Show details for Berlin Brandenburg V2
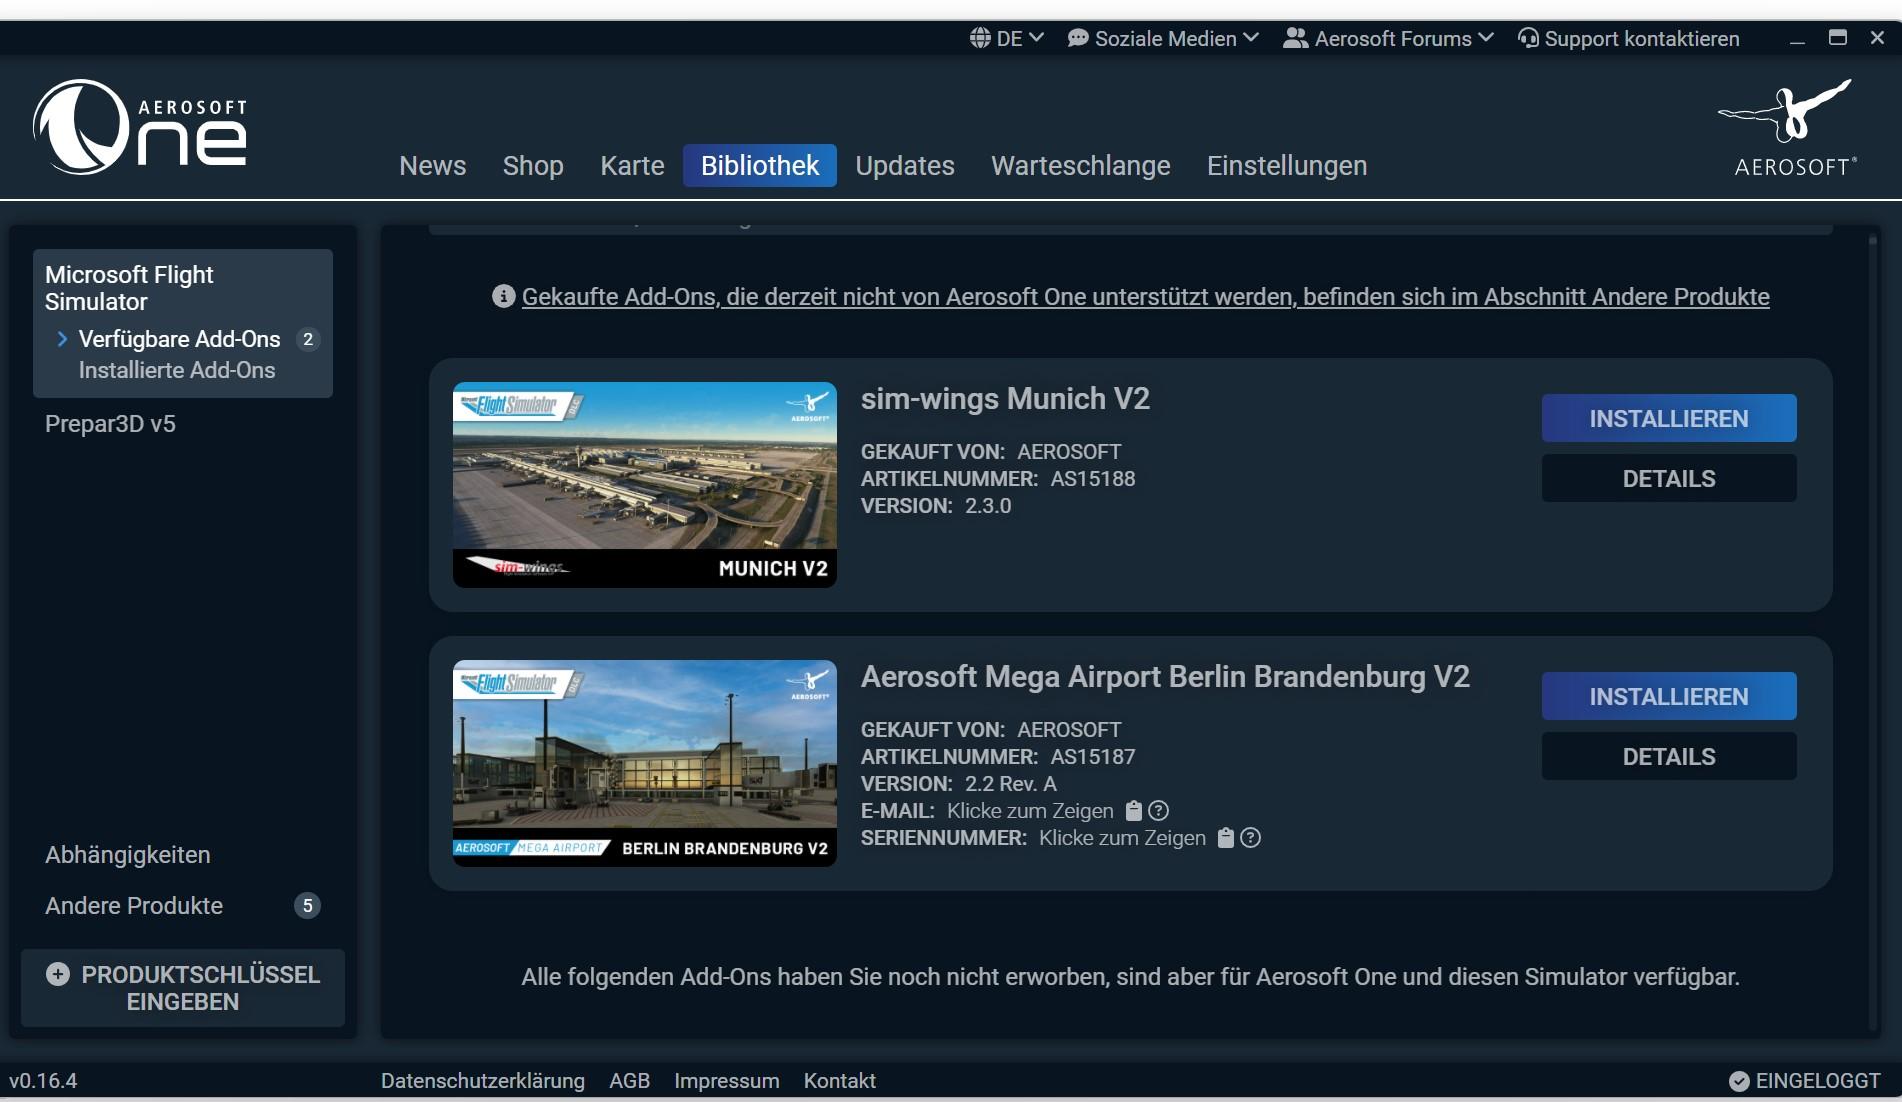The image size is (1902, 1102). [1669, 756]
